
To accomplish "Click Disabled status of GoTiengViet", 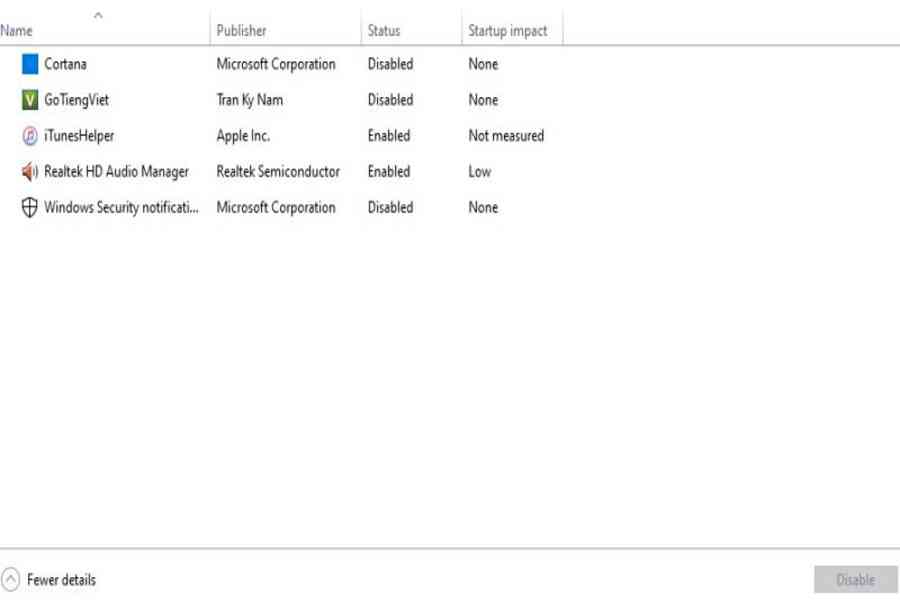I will [x=390, y=99].
